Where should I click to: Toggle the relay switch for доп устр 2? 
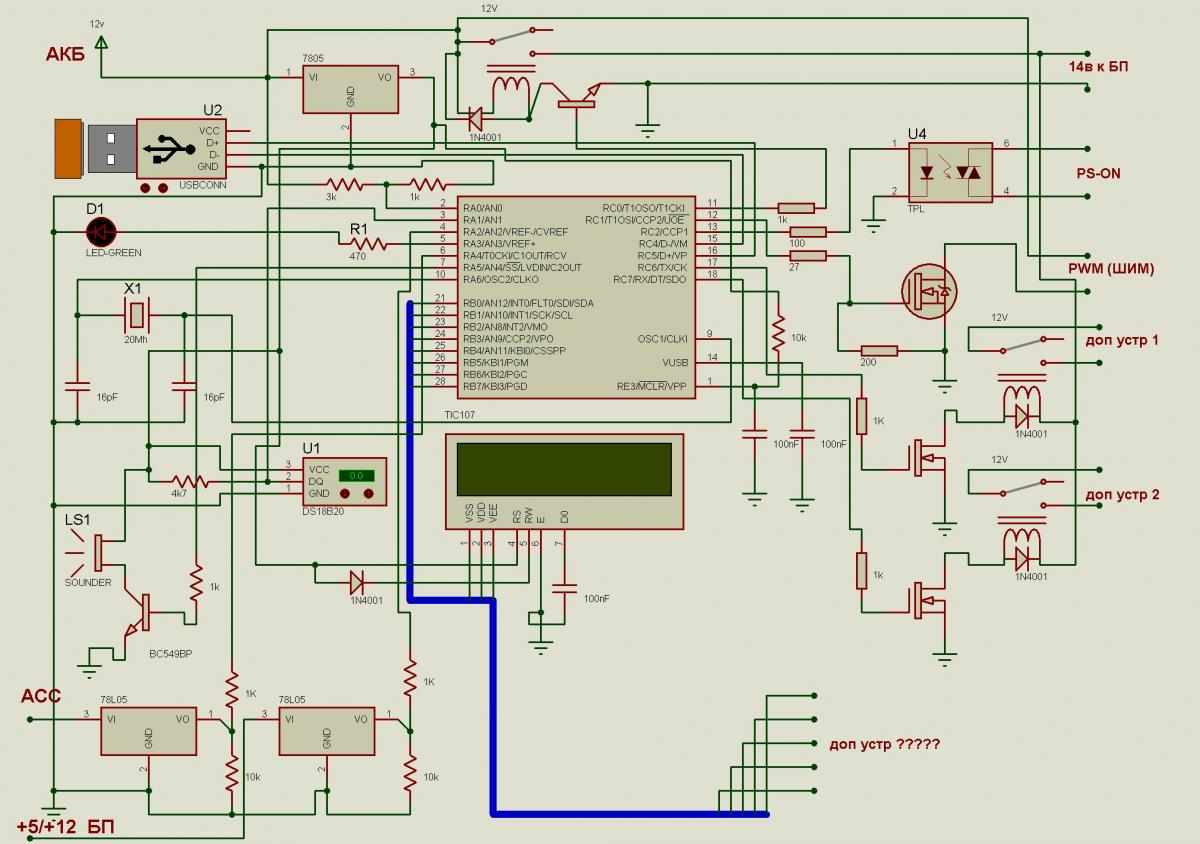tap(1020, 487)
